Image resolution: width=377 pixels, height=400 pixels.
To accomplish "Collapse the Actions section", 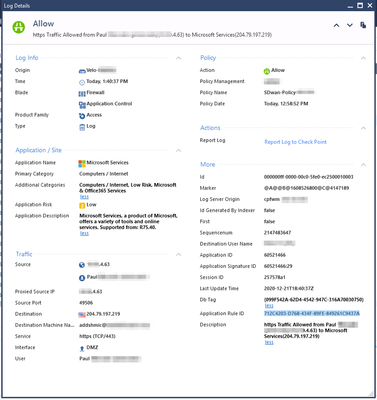I will (x=363, y=128).
